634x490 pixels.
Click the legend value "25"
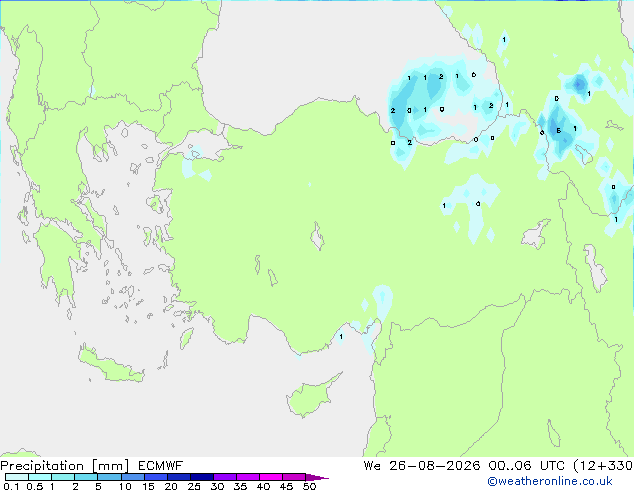(x=194, y=486)
